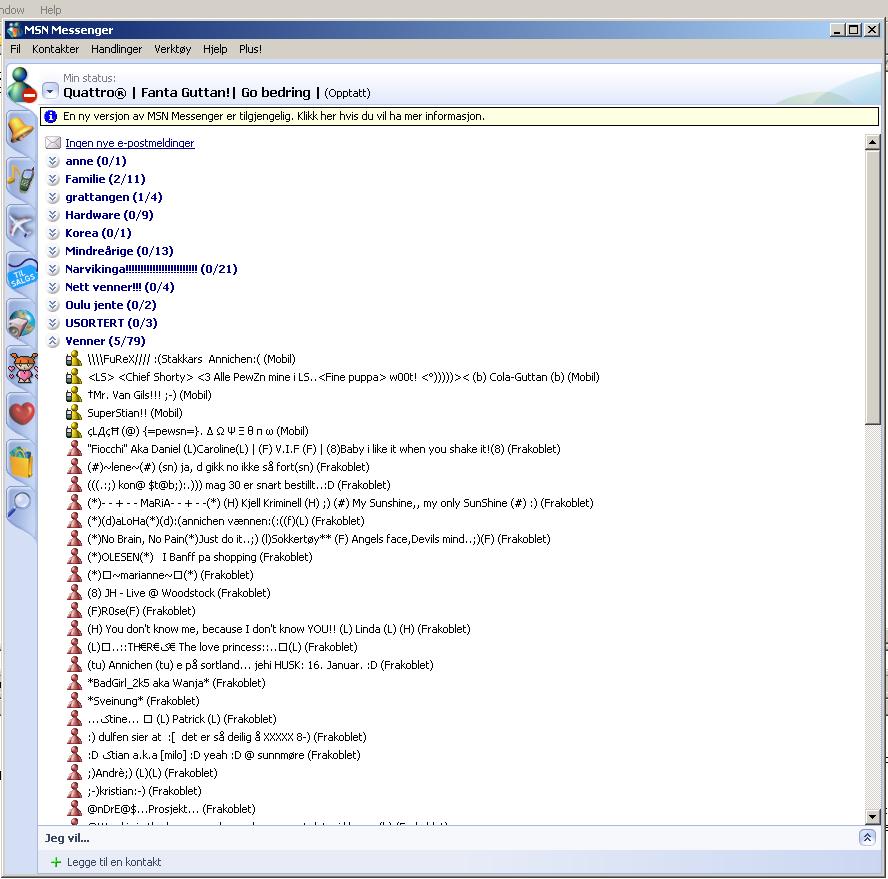Open the girl character tab icon
The width and height of the screenshot is (888, 879).
pyautogui.click(x=23, y=367)
